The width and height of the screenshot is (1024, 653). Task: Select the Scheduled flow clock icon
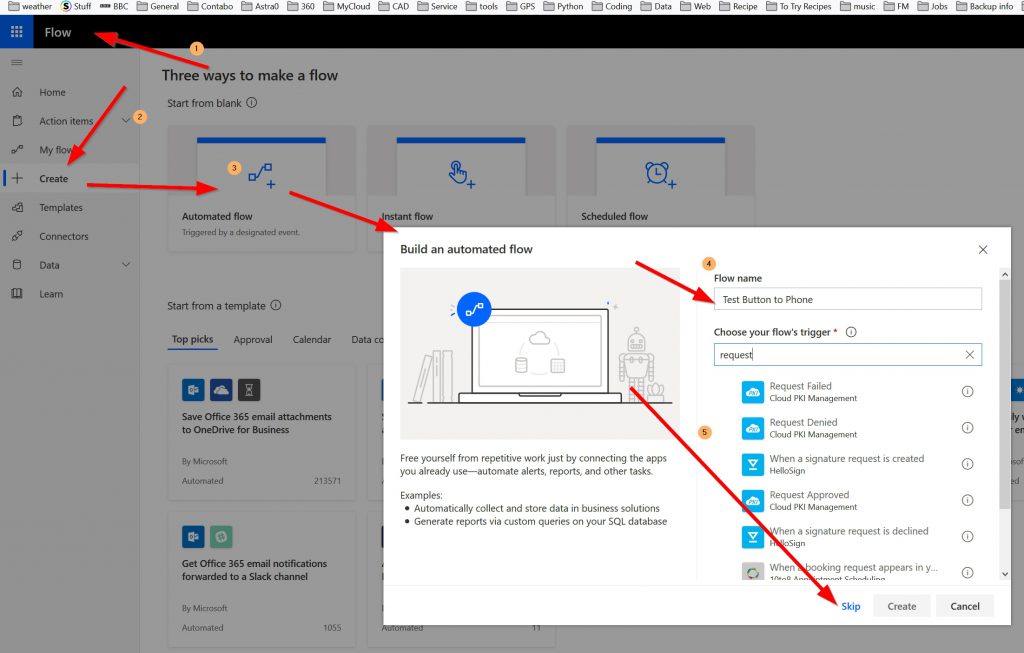tap(659, 175)
